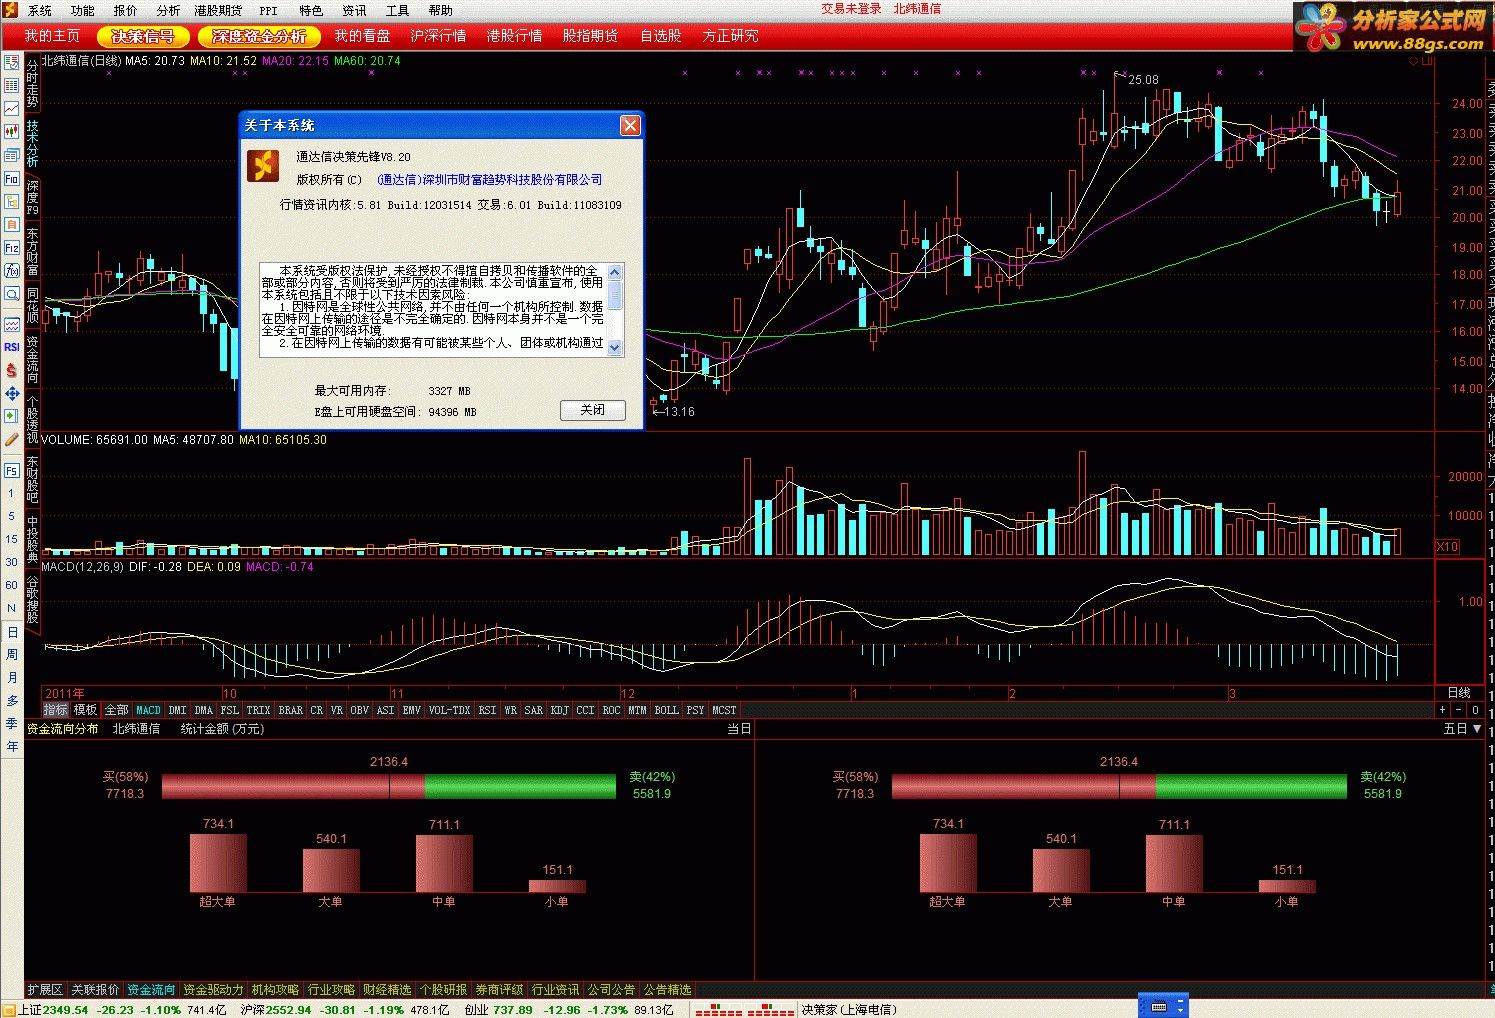Click the magnifier search icon in sidebar
The image size is (1495, 1018).
click(12, 294)
